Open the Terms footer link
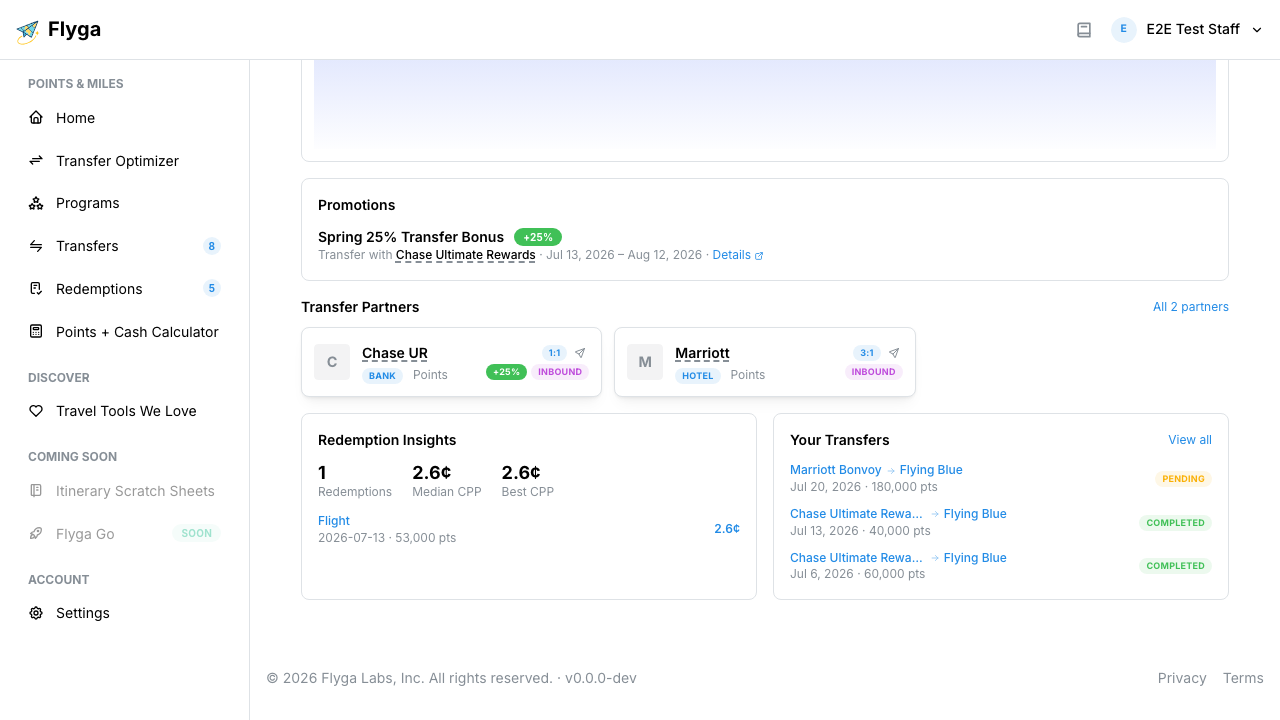The width and height of the screenshot is (1280, 720). (1243, 678)
